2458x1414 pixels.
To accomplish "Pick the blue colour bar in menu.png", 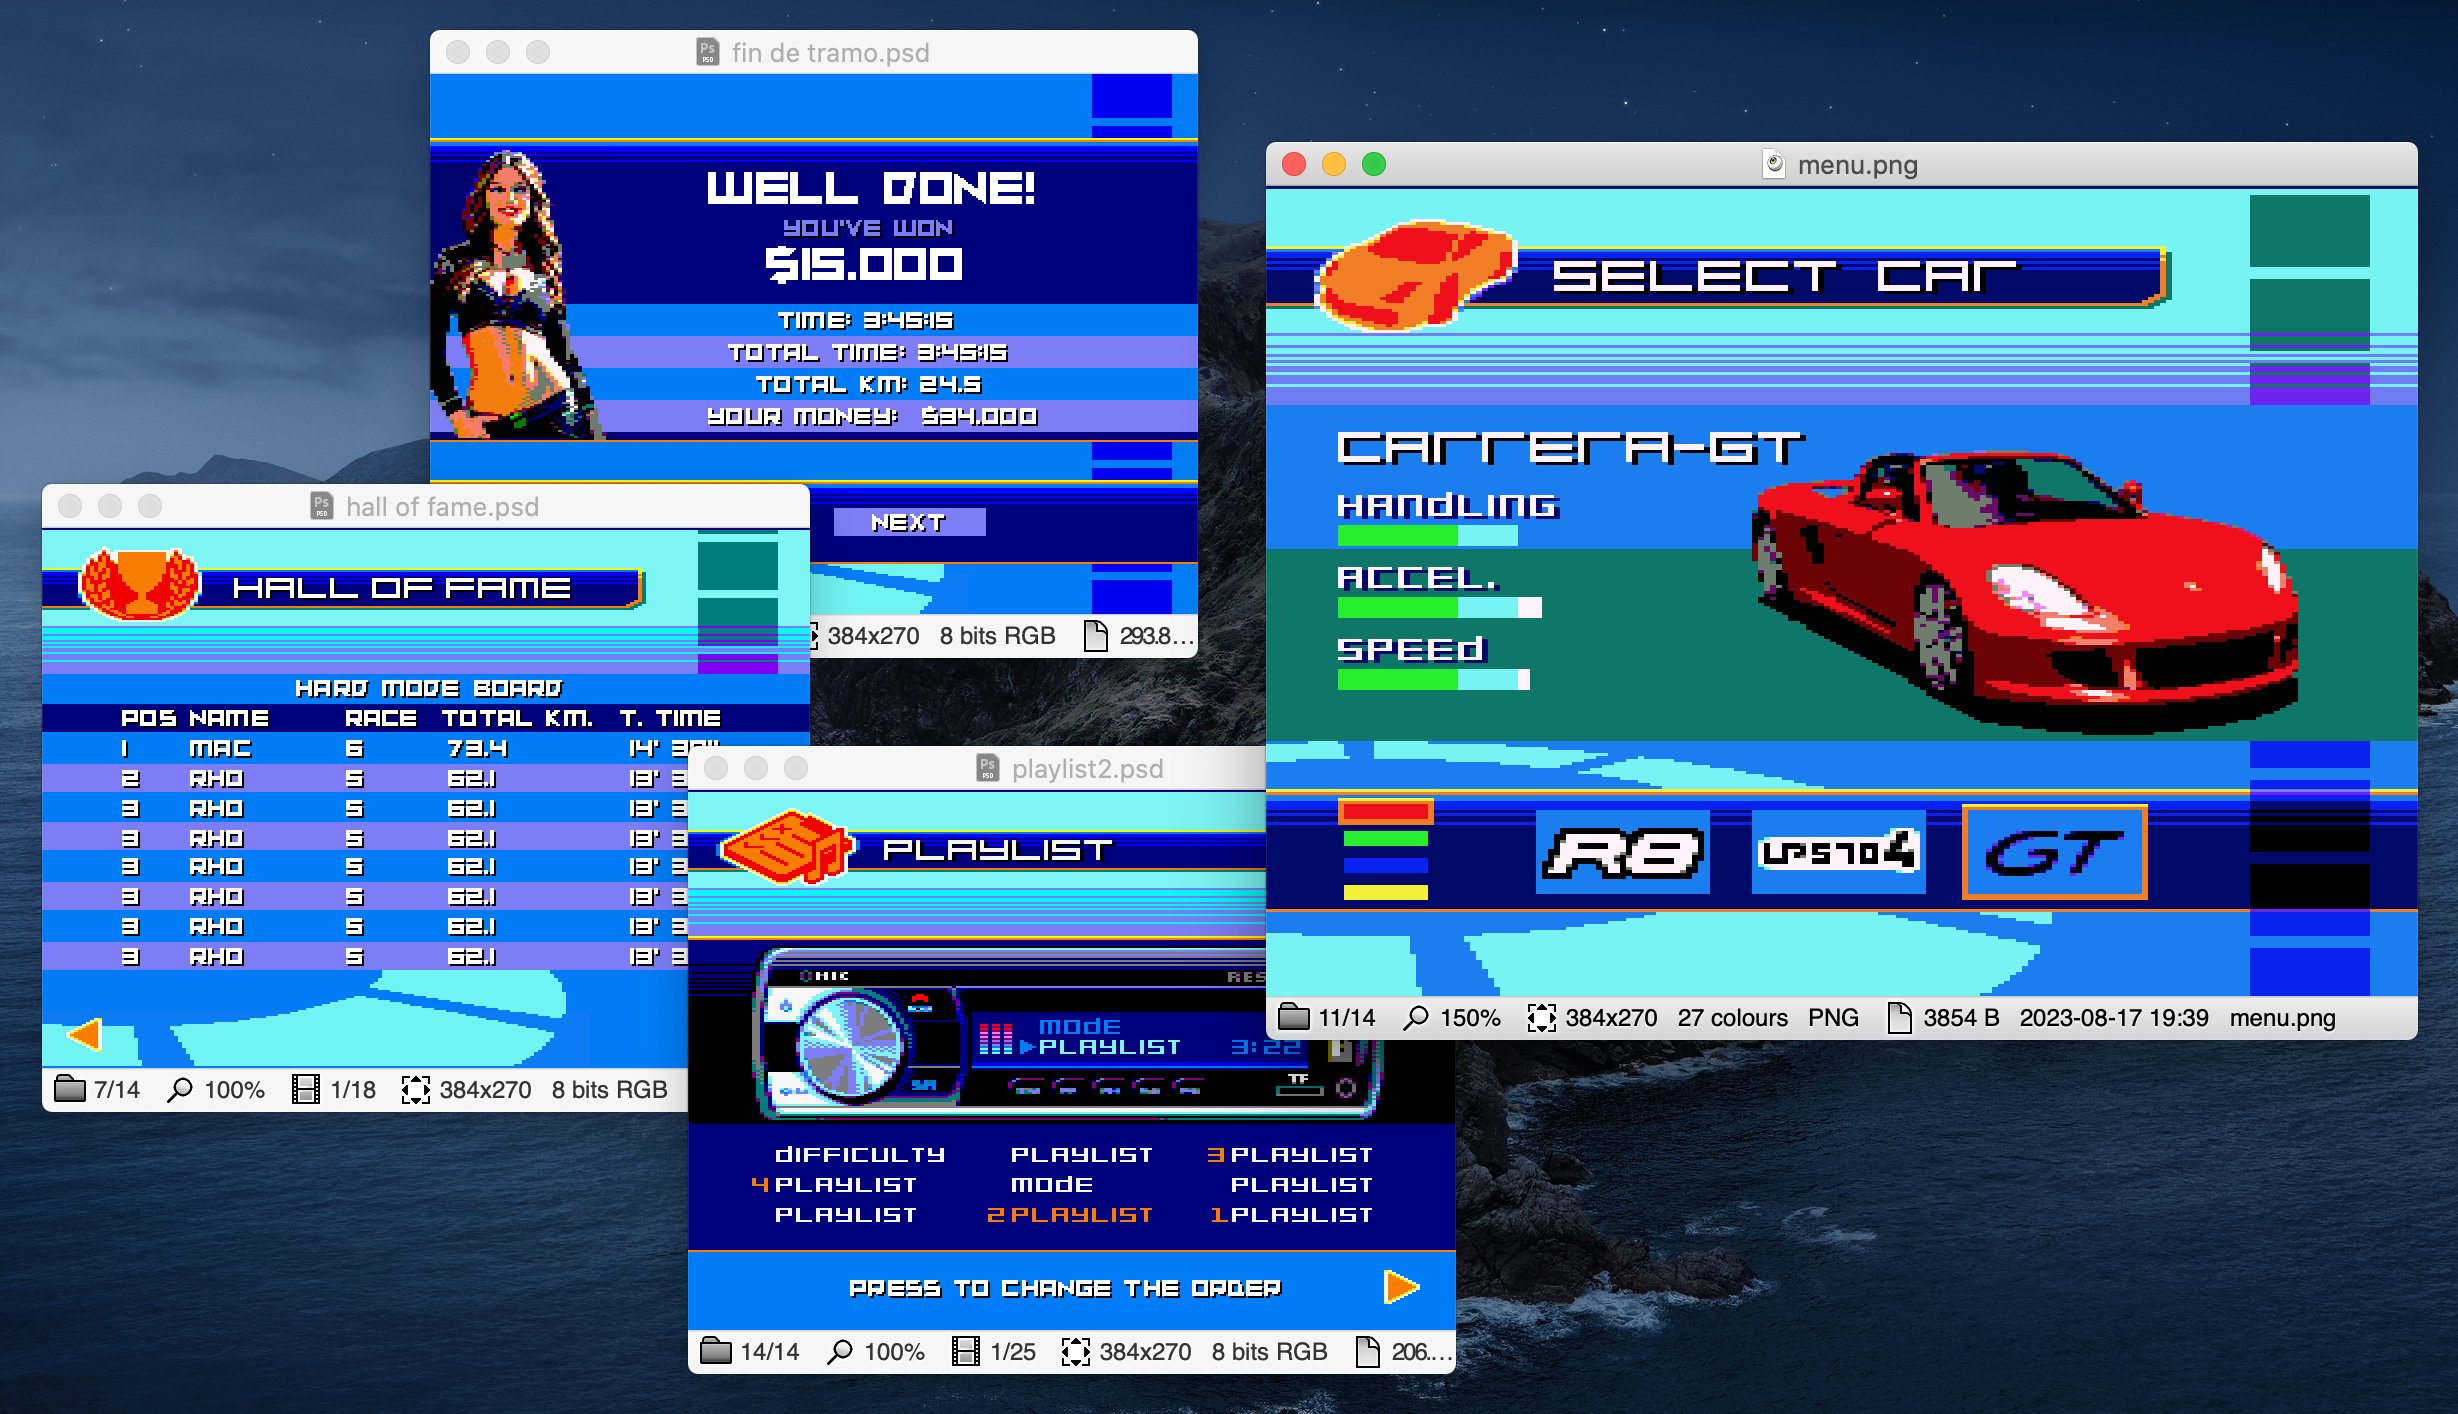I will coord(1386,865).
